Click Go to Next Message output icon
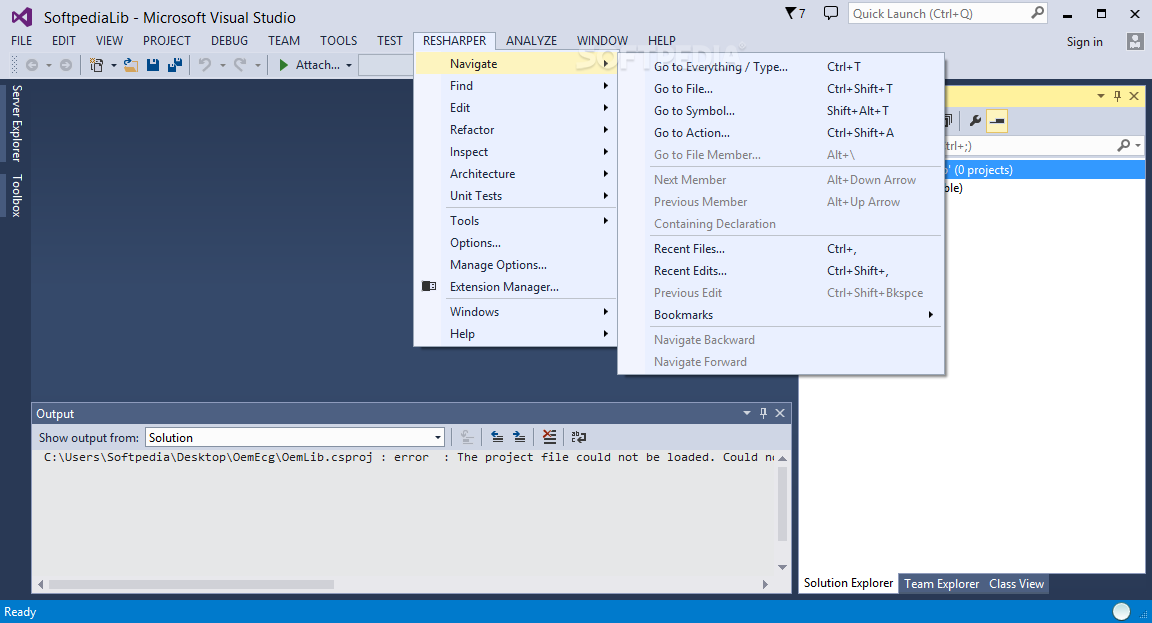 click(x=519, y=437)
